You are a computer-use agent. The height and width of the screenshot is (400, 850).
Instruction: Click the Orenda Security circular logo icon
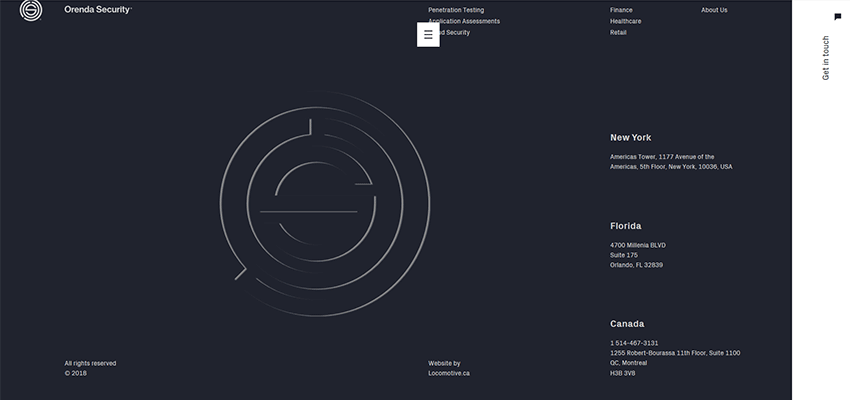click(32, 10)
